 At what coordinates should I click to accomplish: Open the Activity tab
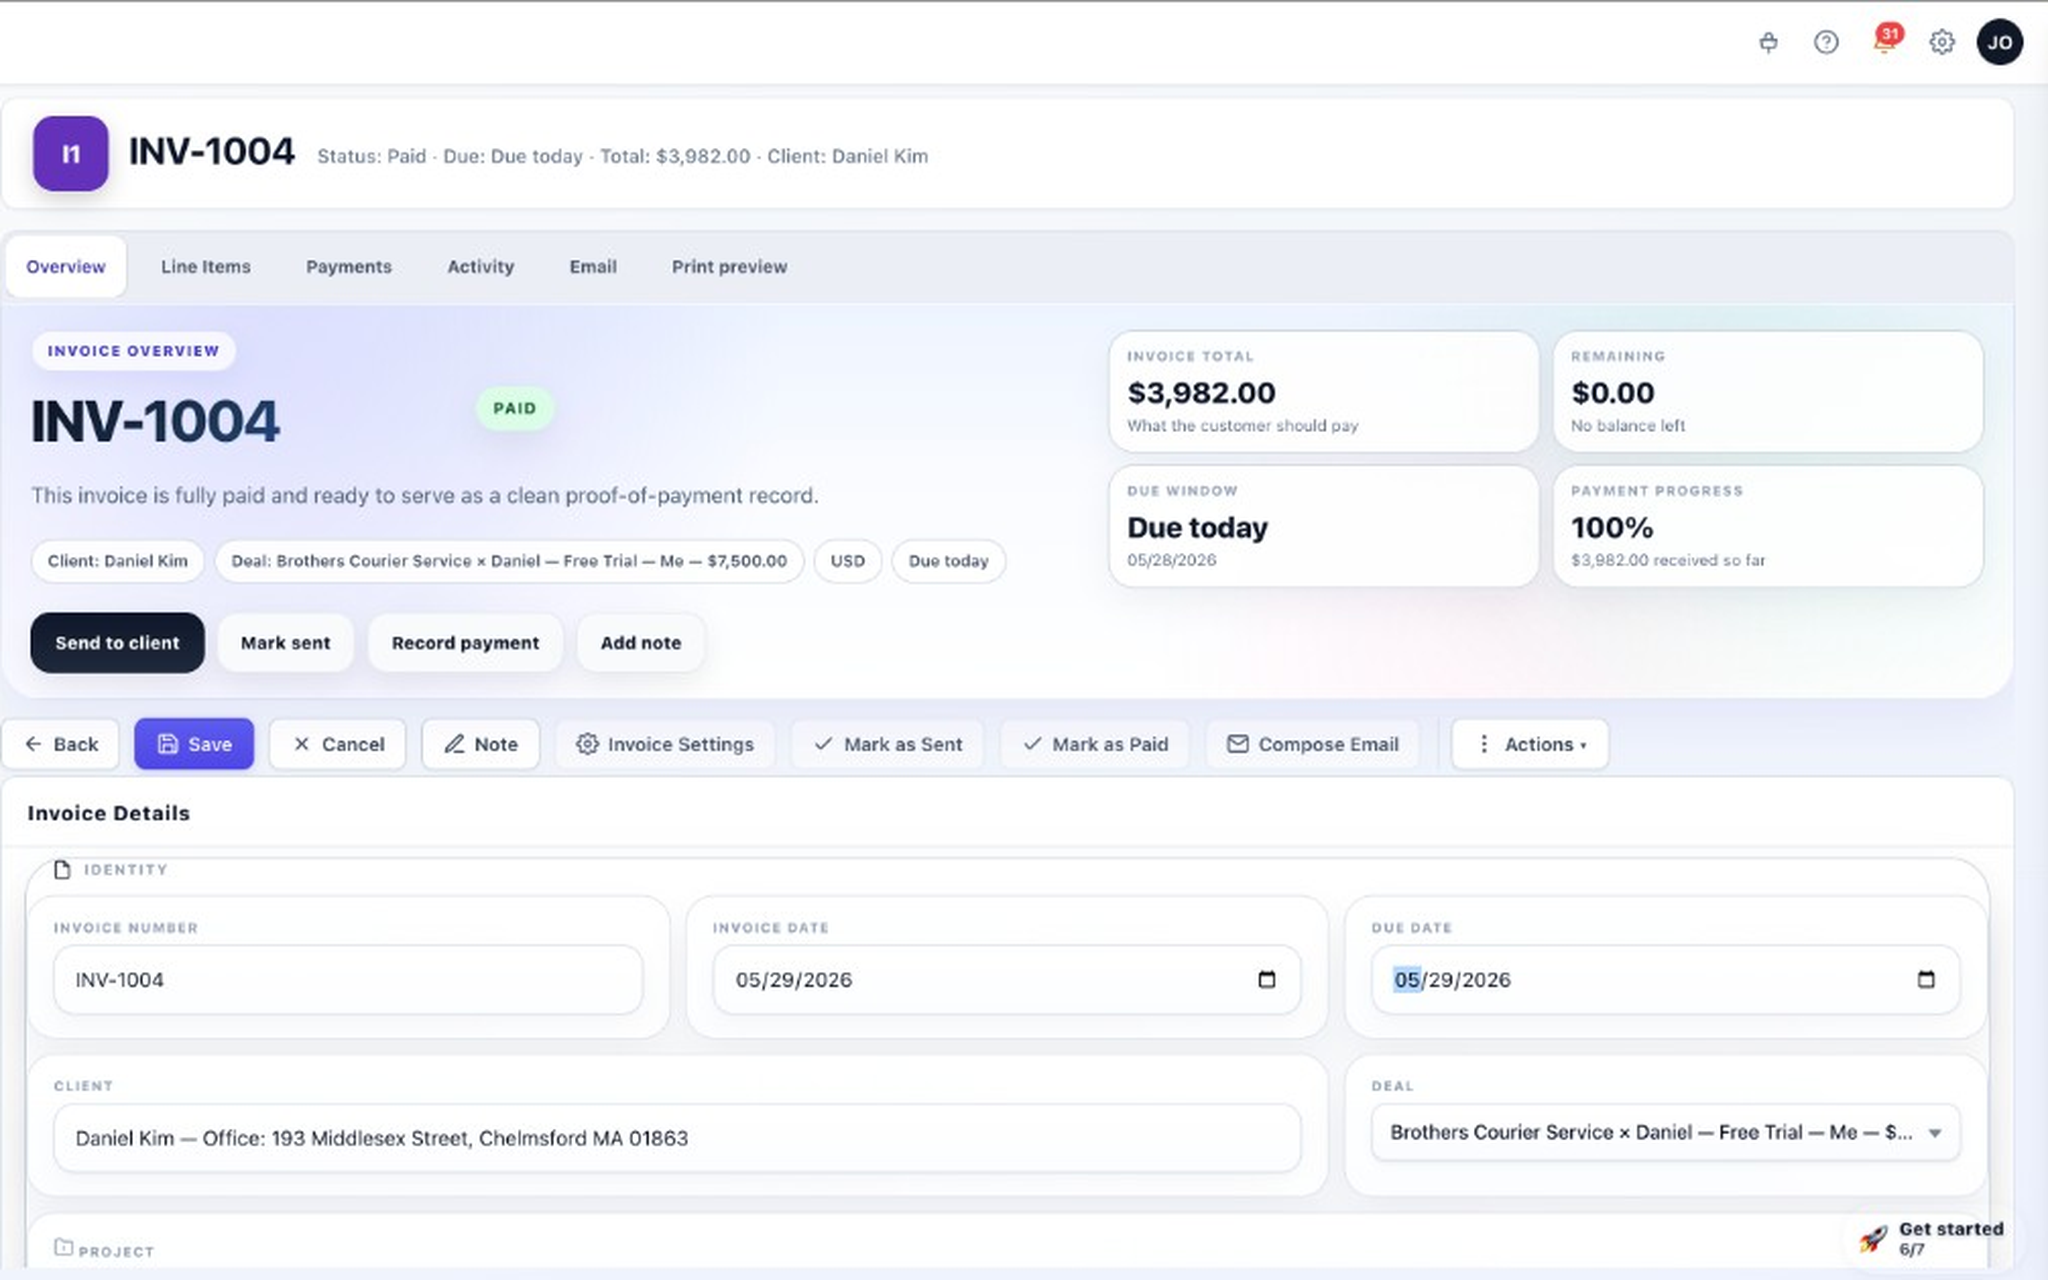pos(481,267)
